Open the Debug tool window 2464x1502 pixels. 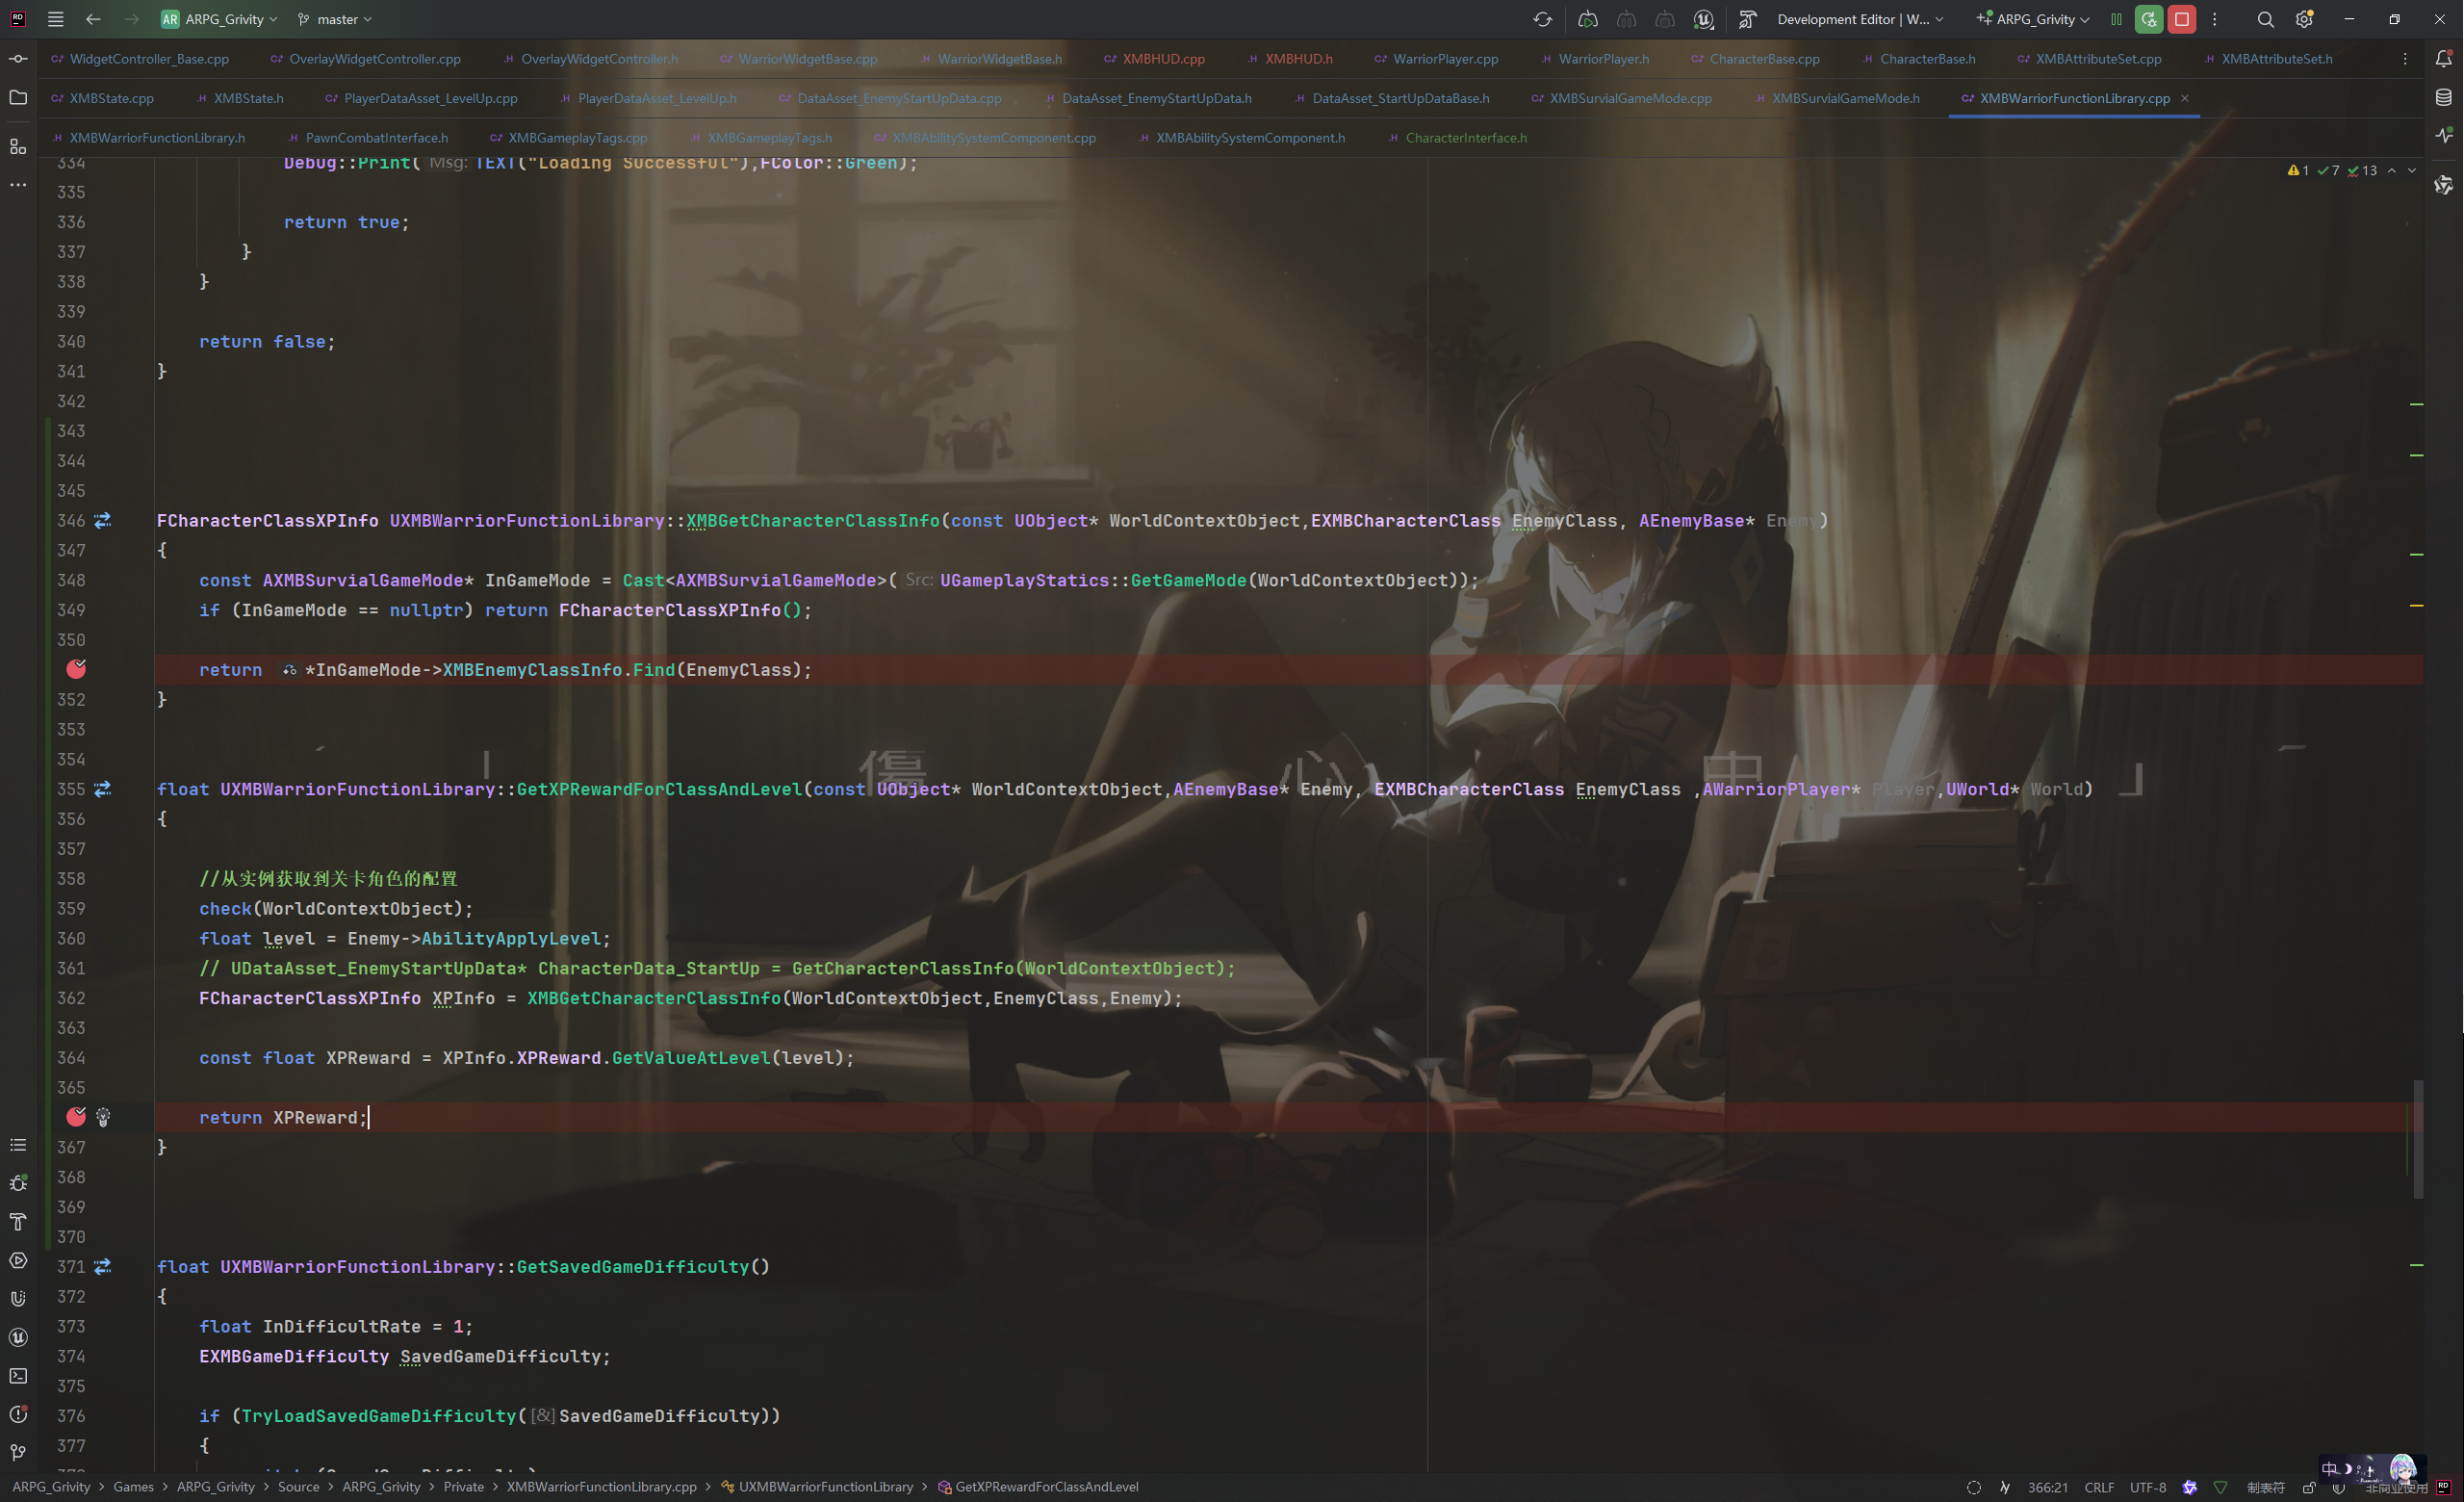[18, 1183]
